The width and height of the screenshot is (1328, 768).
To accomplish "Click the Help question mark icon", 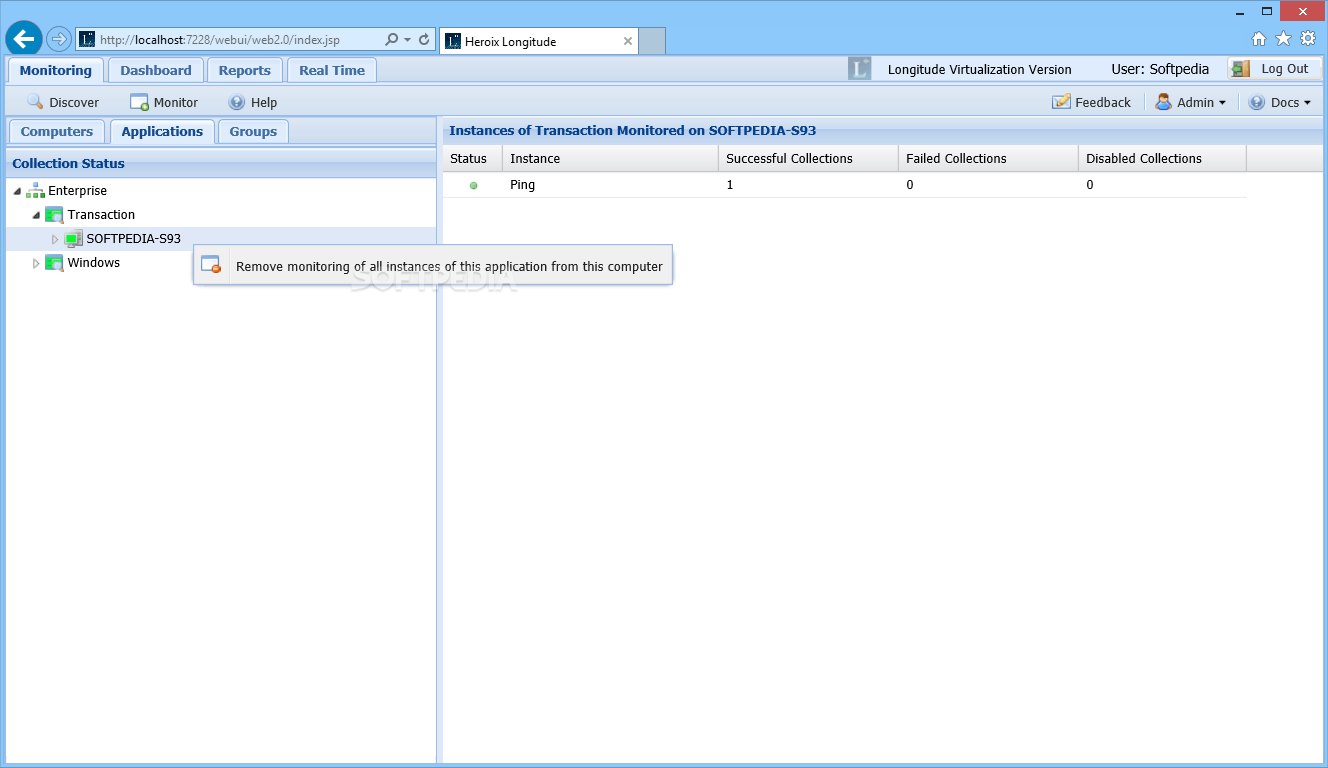I will coord(237,102).
